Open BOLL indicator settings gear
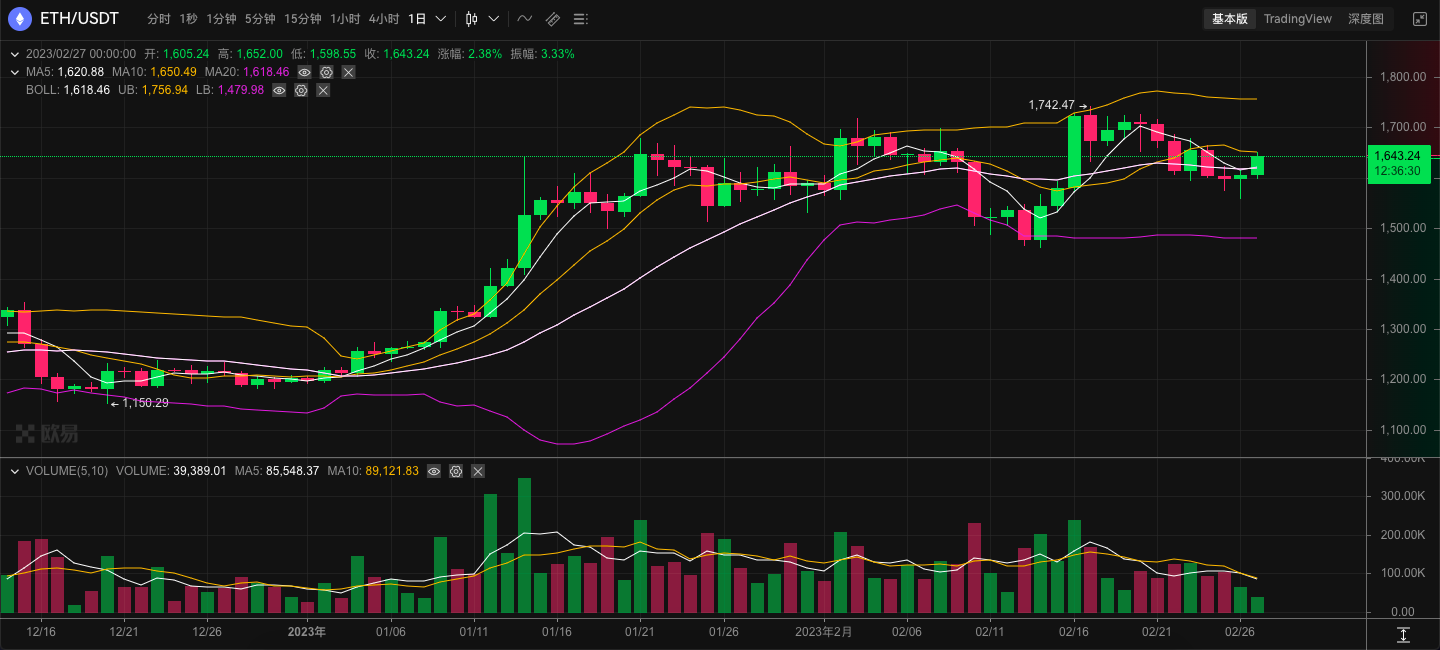The width and height of the screenshot is (1440, 650). coord(301,90)
